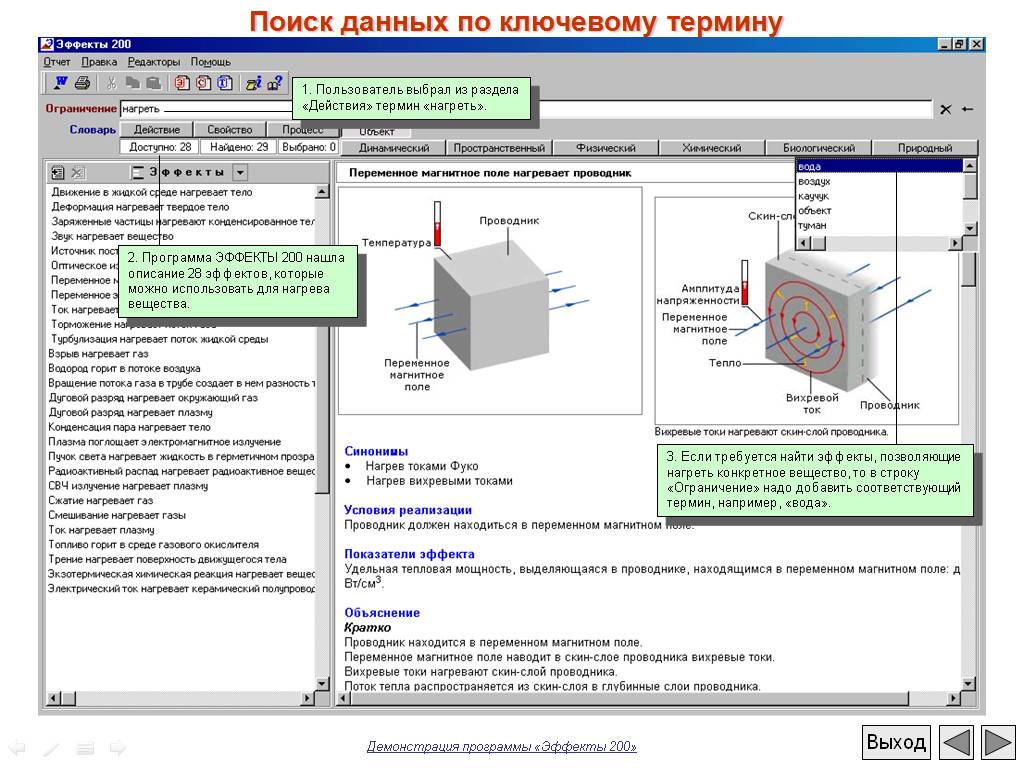Click the help book icon with question mark
Screen dimensions: 1024x768
pyautogui.click(x=275, y=83)
